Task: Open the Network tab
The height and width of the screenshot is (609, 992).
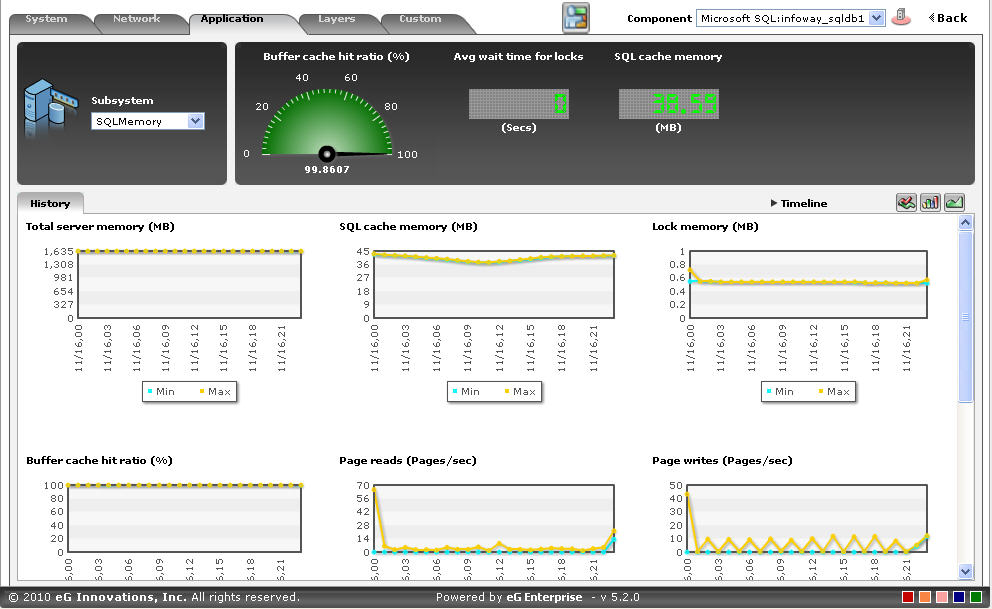Action: click(x=137, y=19)
